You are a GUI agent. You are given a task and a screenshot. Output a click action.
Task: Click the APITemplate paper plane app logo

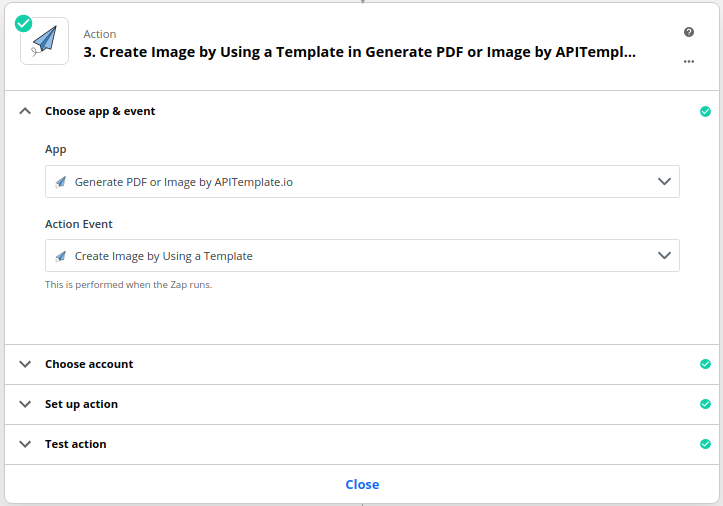pos(45,41)
